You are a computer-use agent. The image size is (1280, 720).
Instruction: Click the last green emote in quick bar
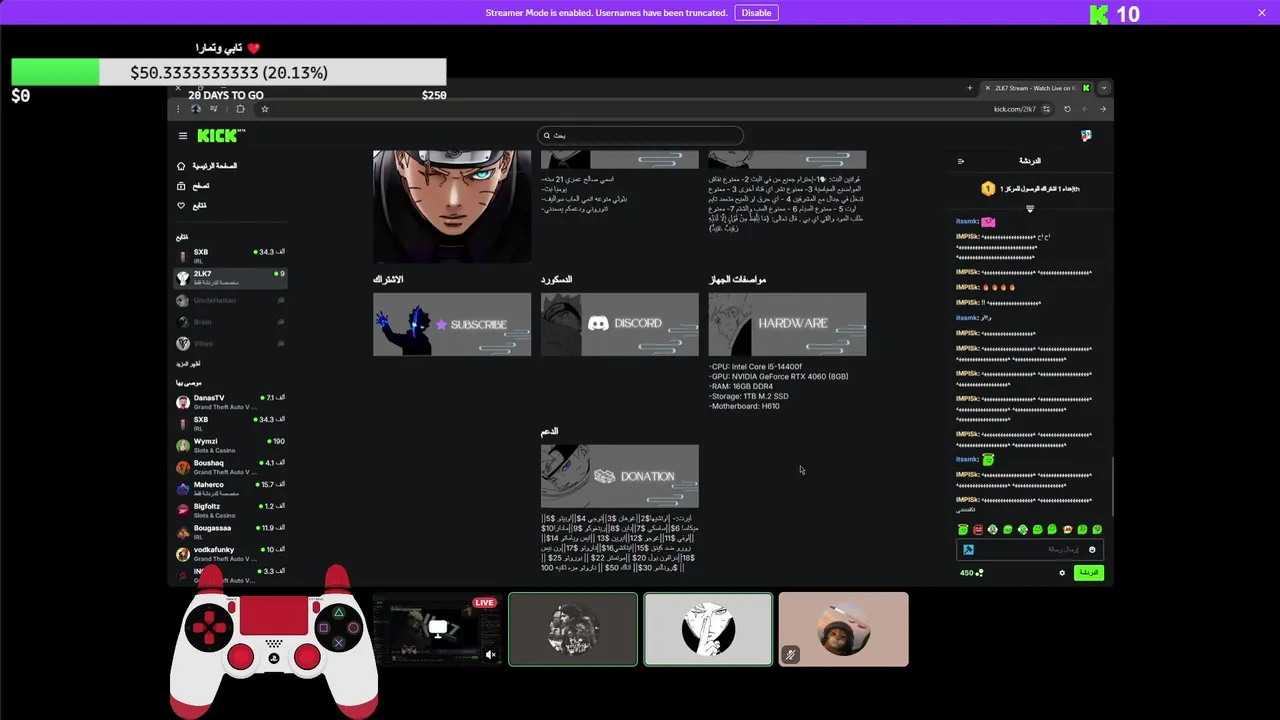[x=1097, y=530]
